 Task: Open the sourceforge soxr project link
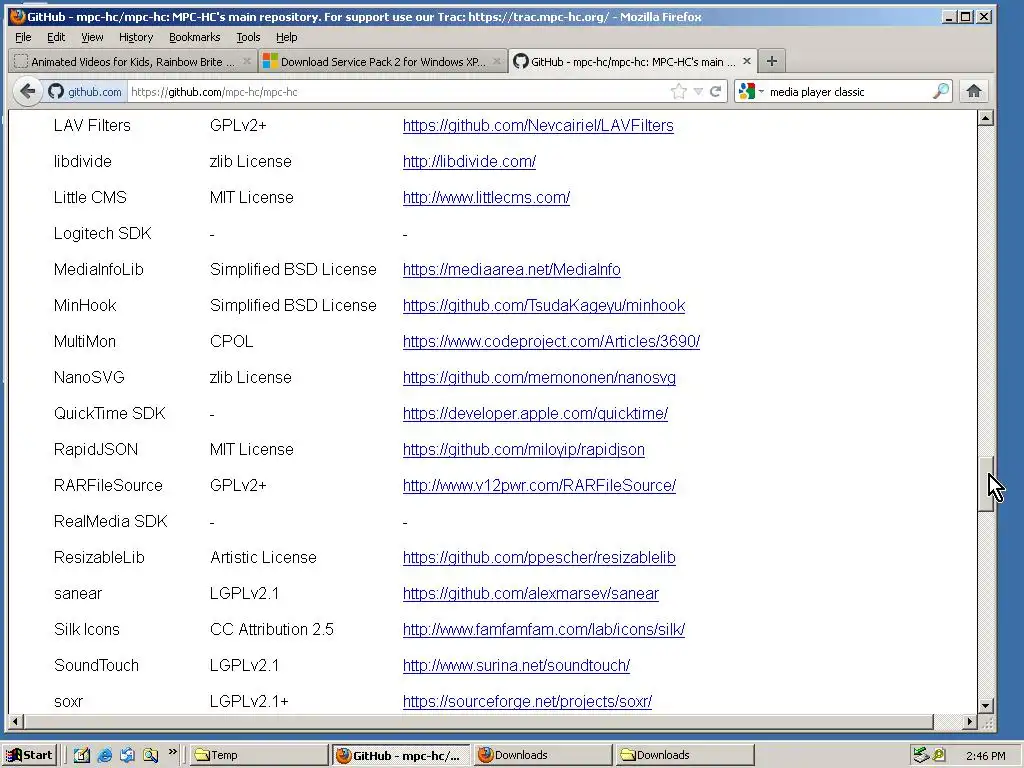click(x=527, y=701)
